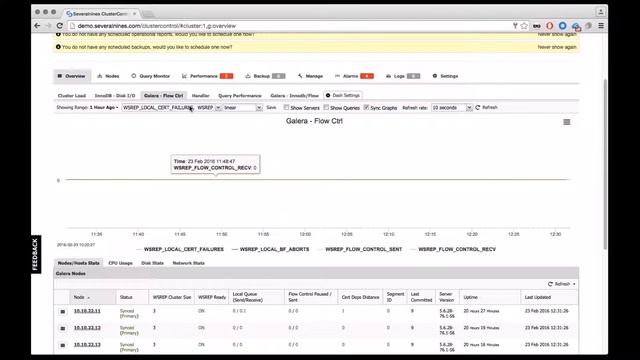The width and height of the screenshot is (640, 360).
Task: Switch to the Query Performance dashboard
Action: click(240, 96)
